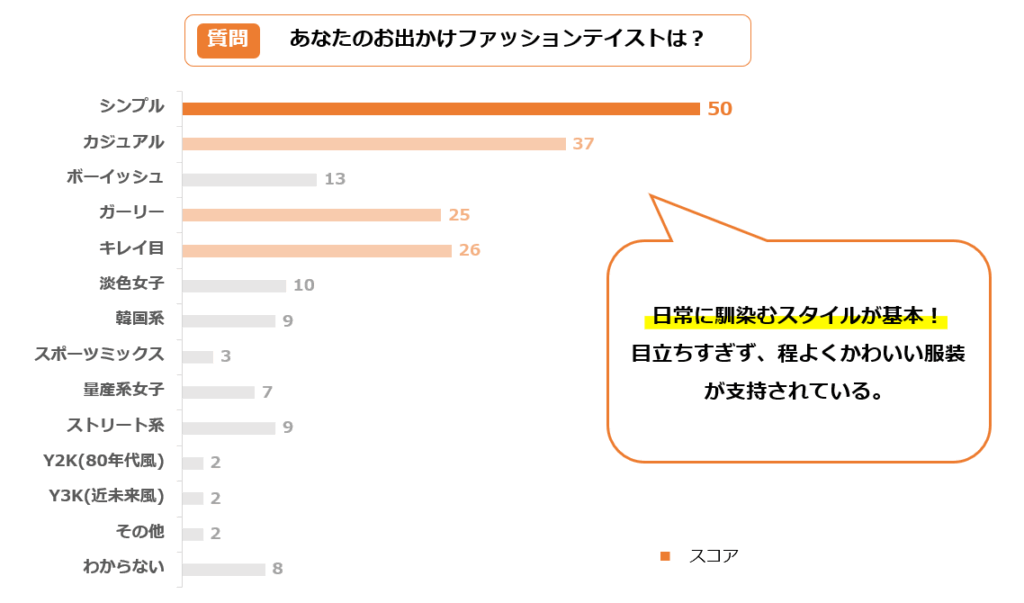Click the highlighted text 日常に馴染むスタイルが基本！
The width and height of the screenshot is (1024, 603).
[x=794, y=318]
